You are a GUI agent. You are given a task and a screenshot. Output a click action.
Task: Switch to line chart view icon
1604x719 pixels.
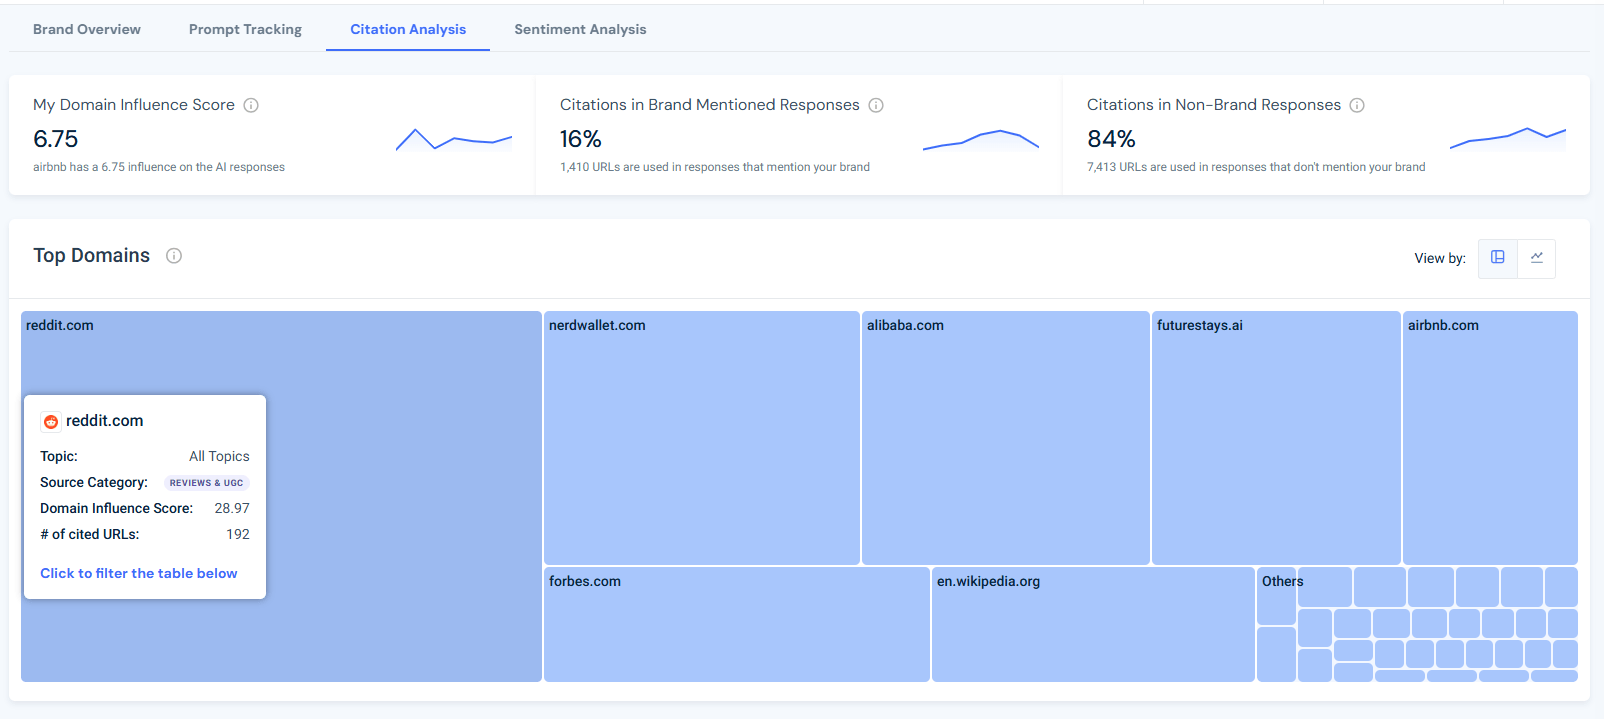[1537, 258]
